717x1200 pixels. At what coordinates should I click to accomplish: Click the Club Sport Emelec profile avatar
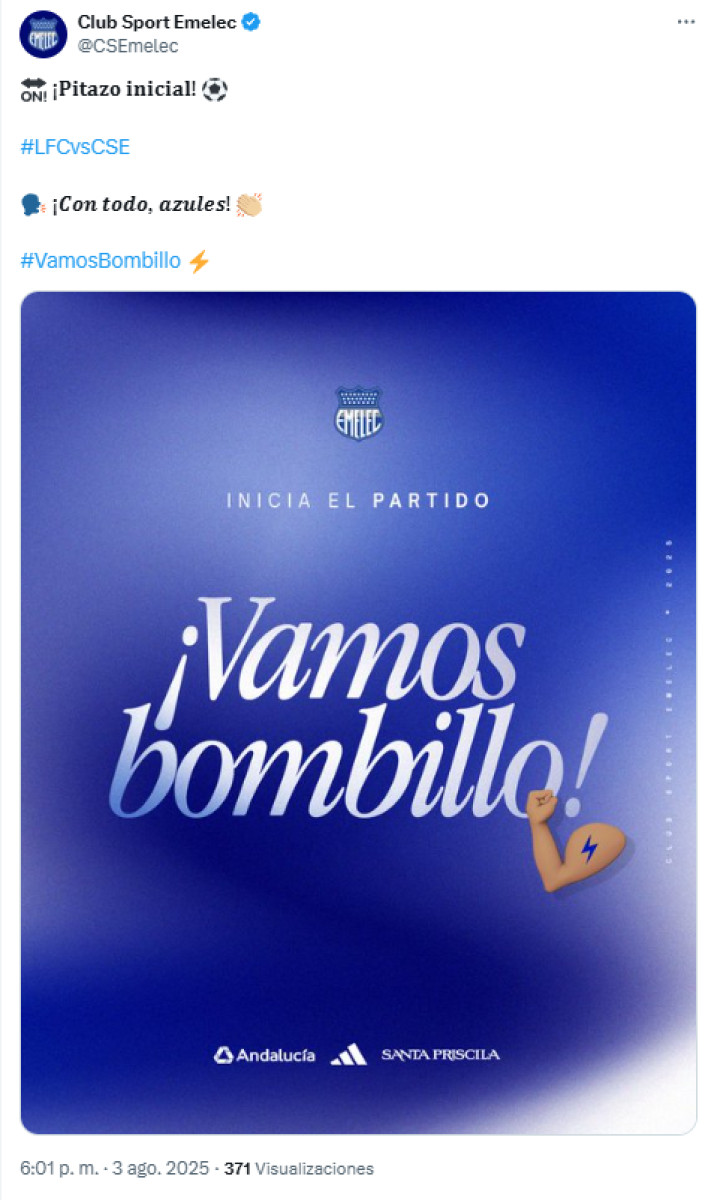[x=43, y=34]
